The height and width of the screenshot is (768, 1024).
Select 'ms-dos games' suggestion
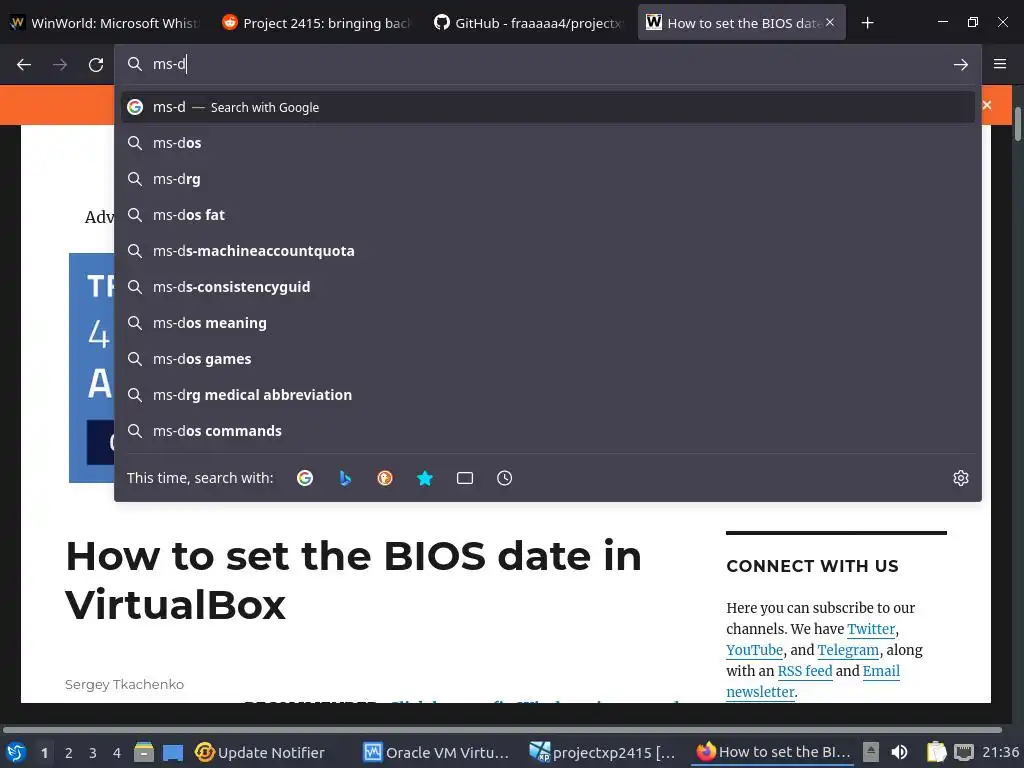click(x=547, y=359)
